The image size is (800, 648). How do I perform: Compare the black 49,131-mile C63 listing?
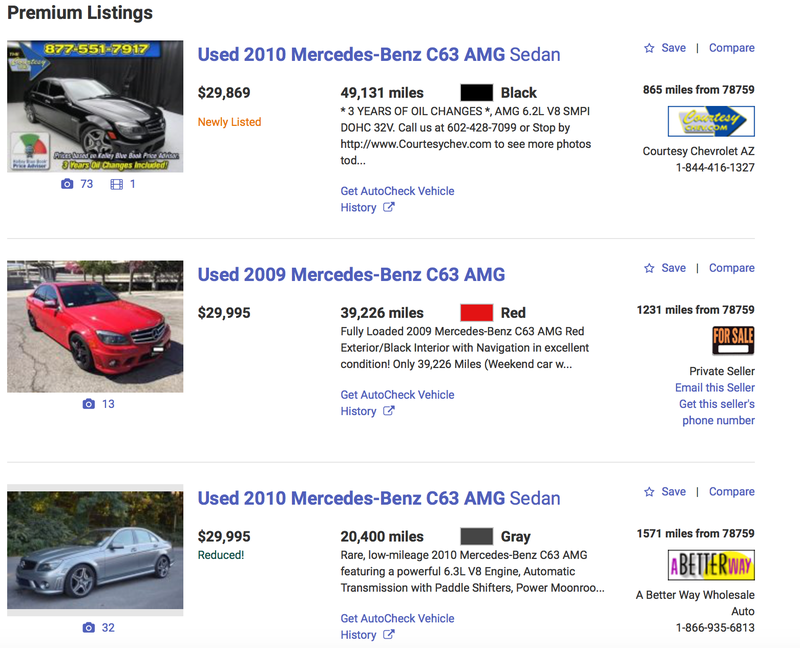point(732,48)
